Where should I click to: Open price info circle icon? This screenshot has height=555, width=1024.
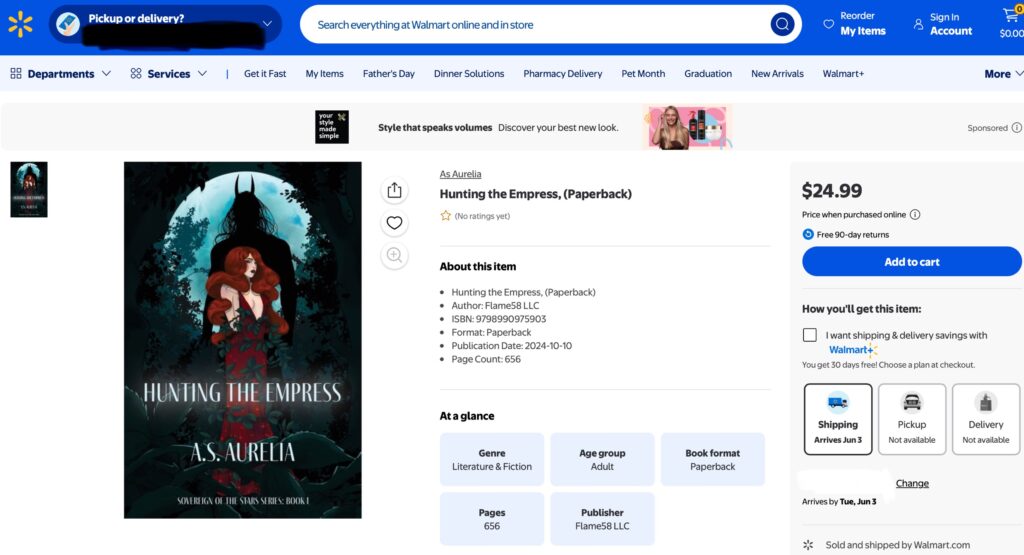(915, 214)
